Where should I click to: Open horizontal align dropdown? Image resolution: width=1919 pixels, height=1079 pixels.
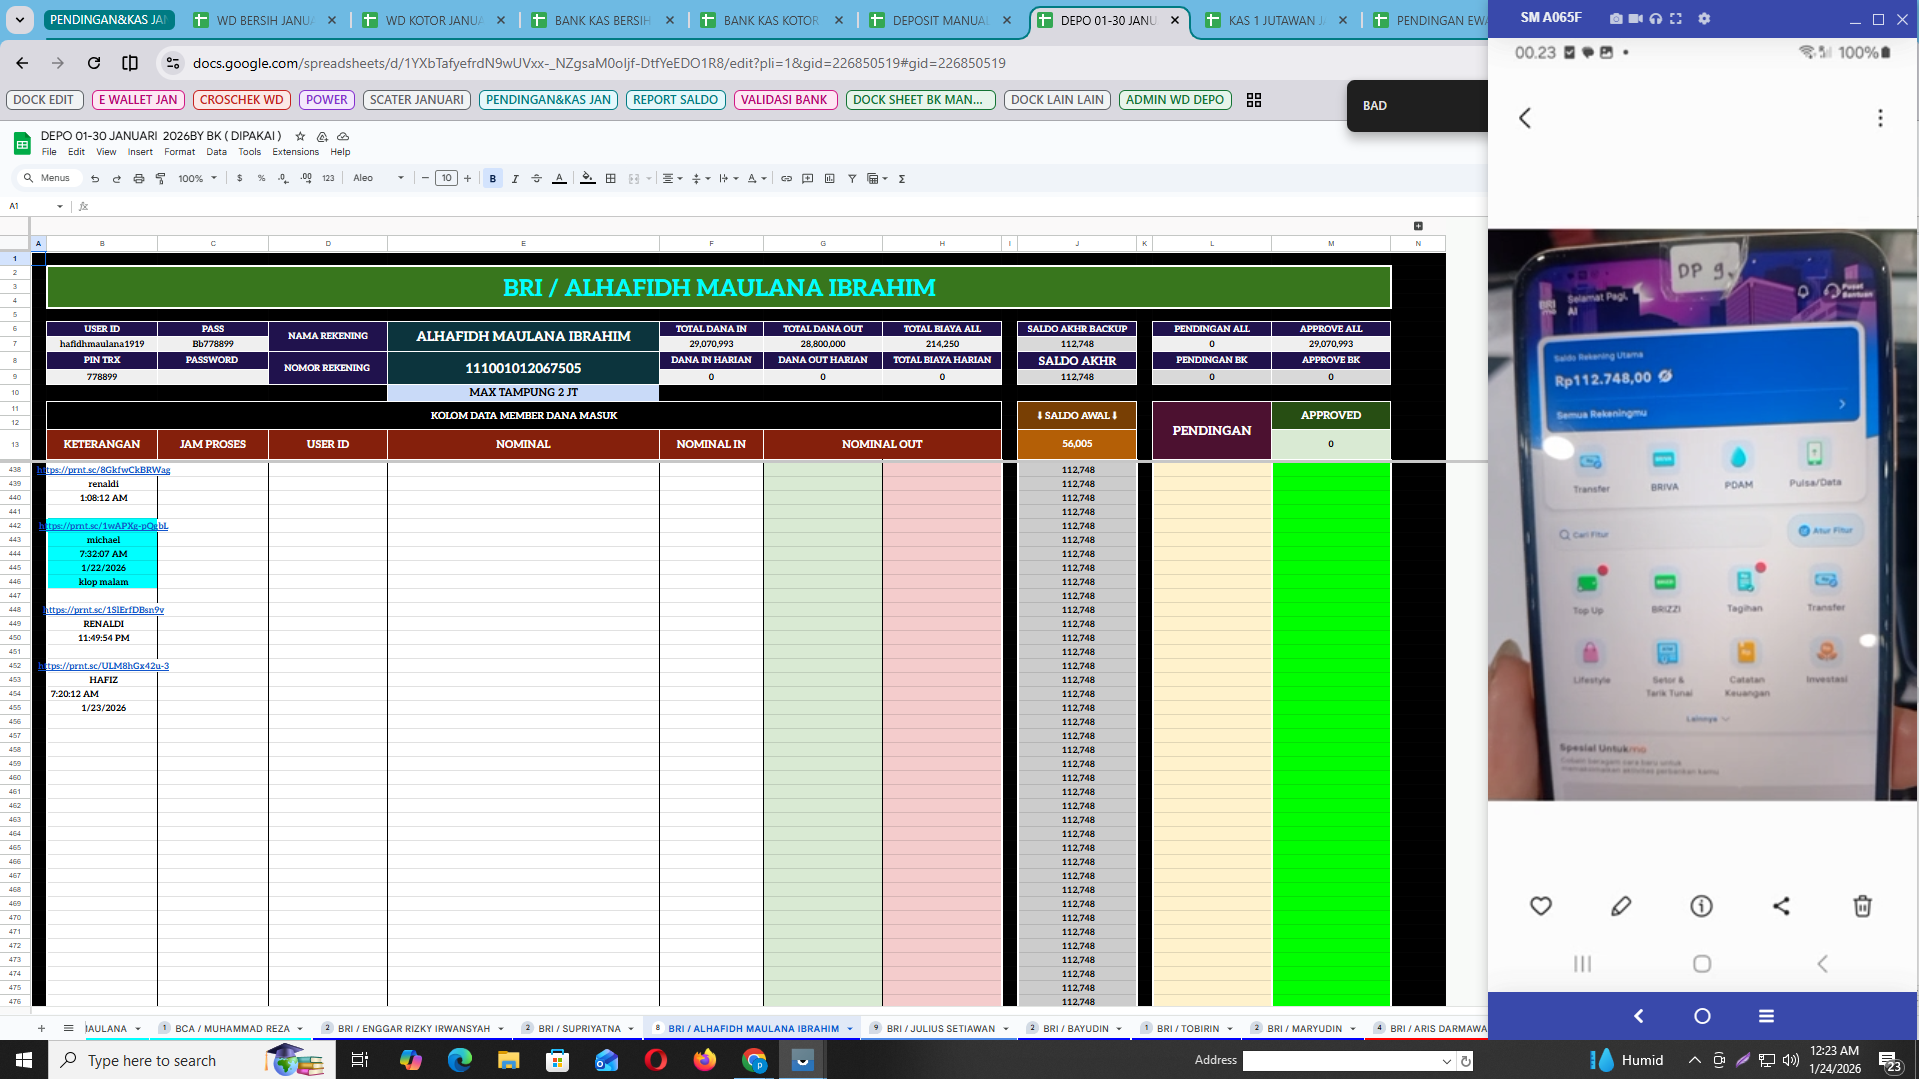673,179
